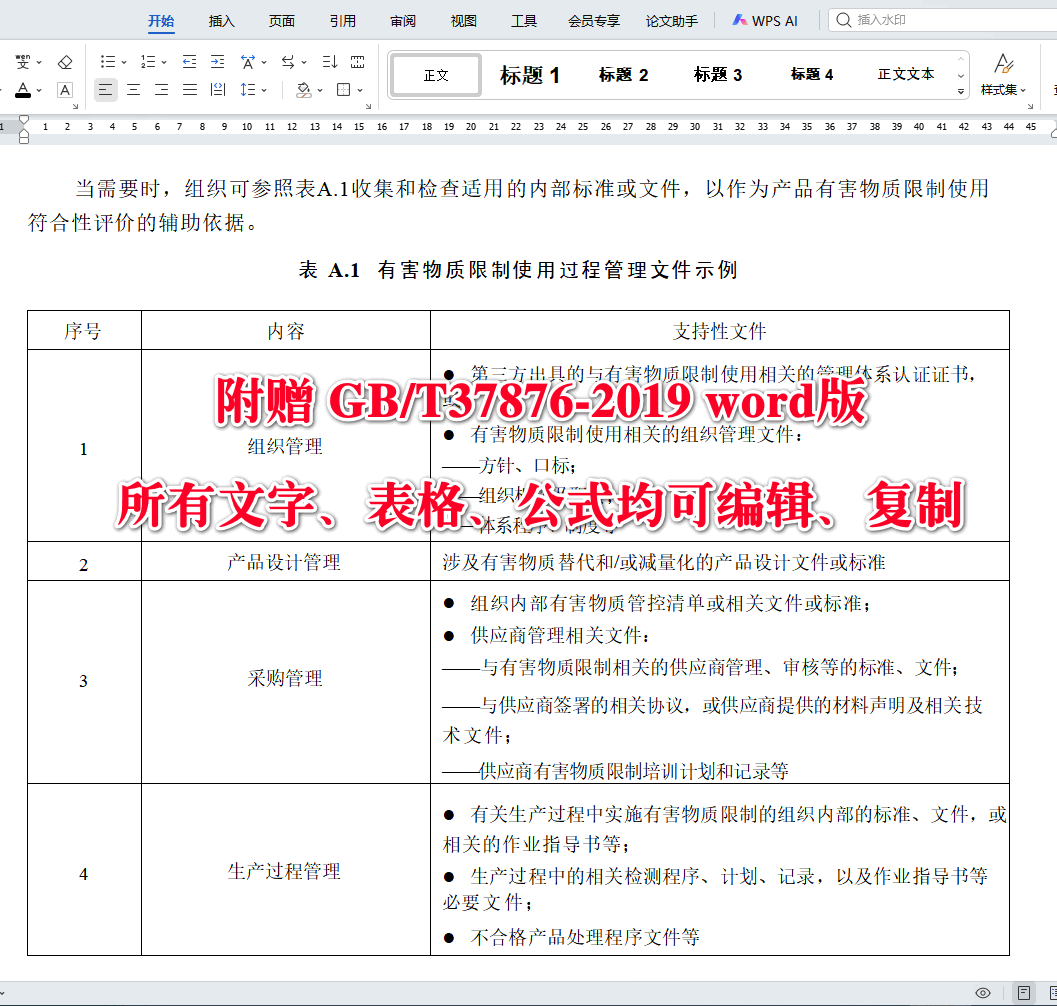The height and width of the screenshot is (1006, 1057).
Task: Expand the full styles gallery
Action: pyautogui.click(x=961, y=92)
